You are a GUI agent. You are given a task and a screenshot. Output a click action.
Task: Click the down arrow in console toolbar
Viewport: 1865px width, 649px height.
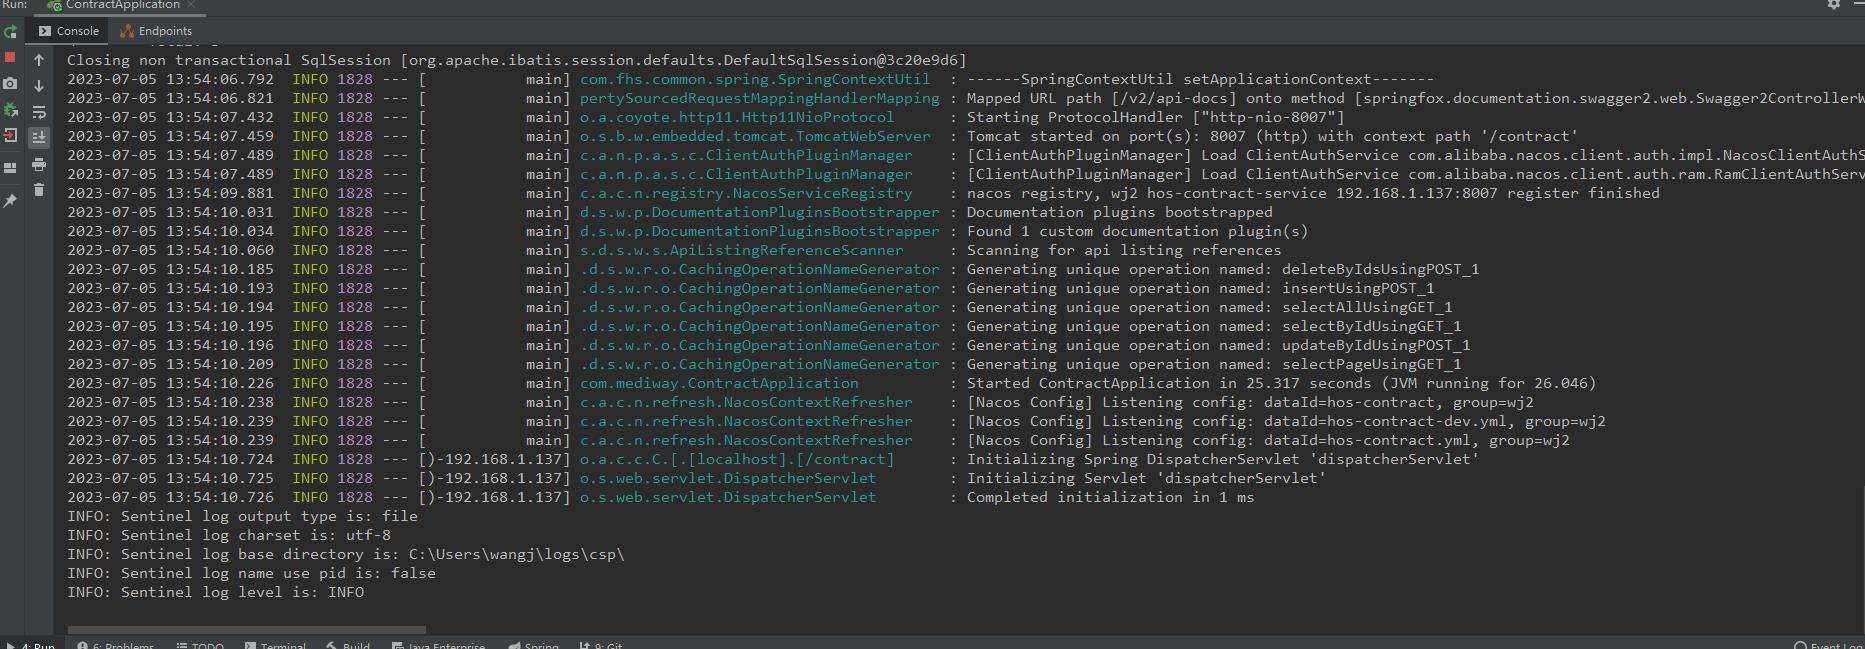click(39, 86)
